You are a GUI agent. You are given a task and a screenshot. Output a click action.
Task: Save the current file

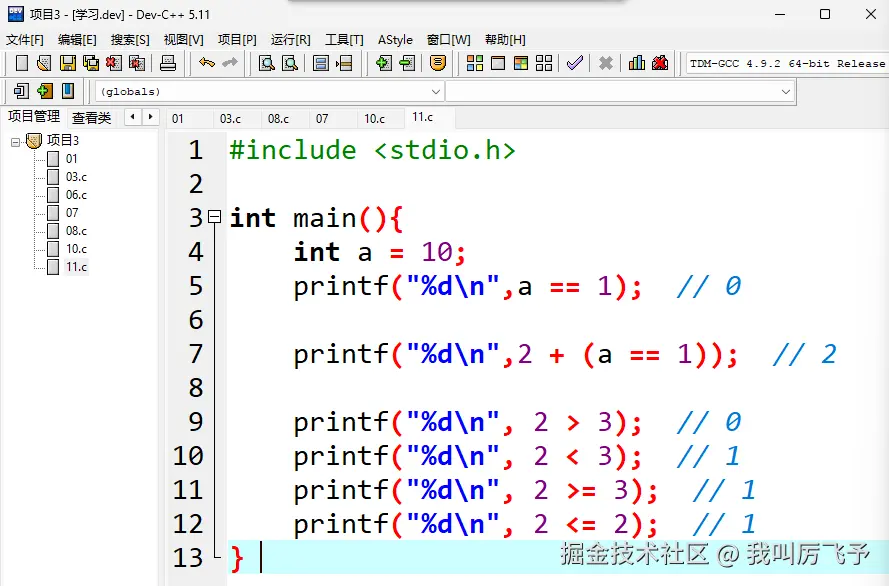[67, 63]
